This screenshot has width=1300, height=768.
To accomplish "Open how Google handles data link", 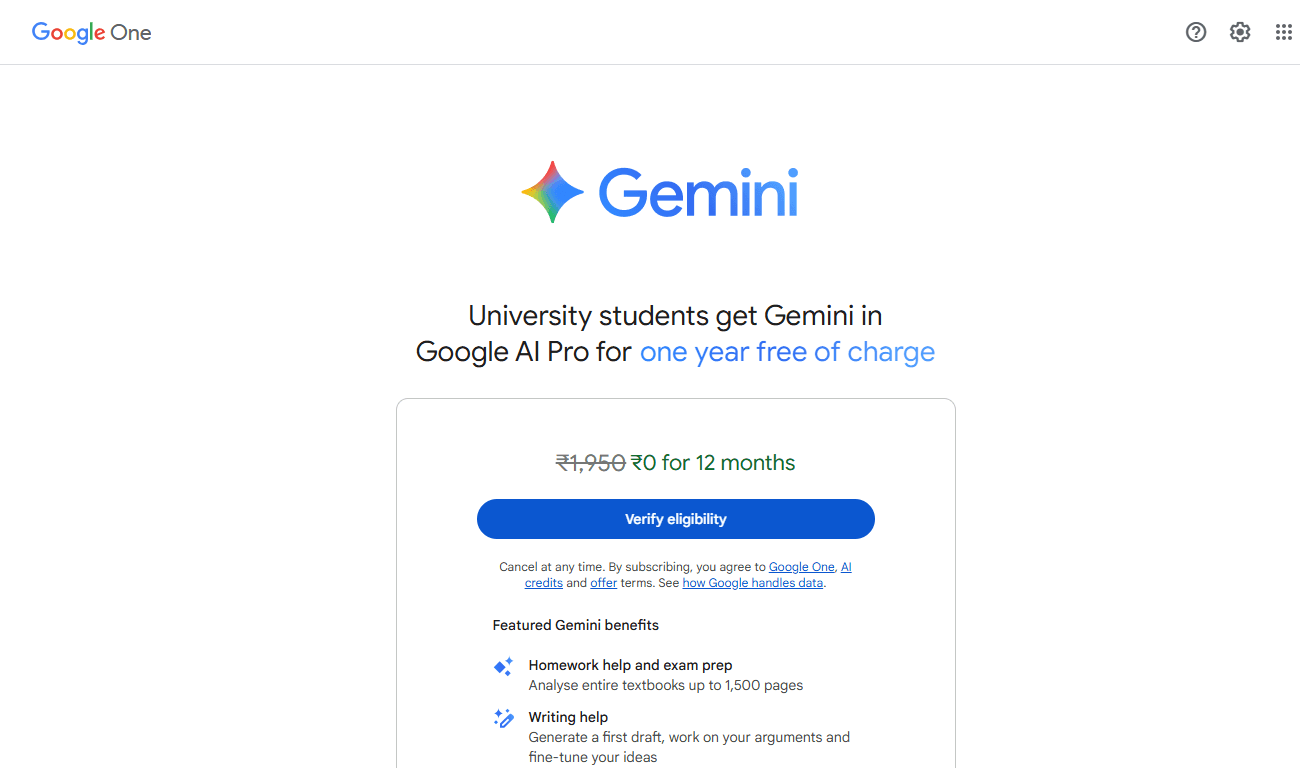I will (x=753, y=583).
